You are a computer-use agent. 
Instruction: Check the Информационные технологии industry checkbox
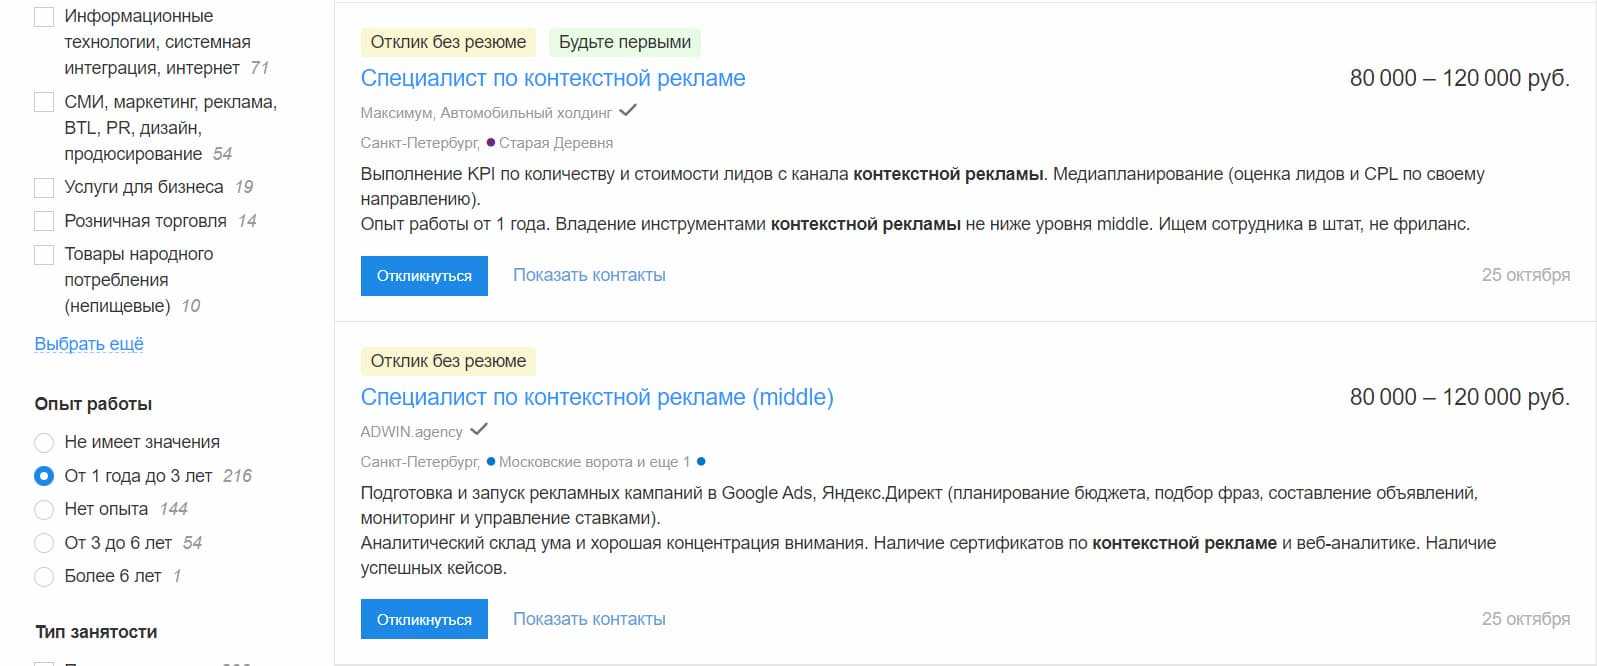(44, 17)
